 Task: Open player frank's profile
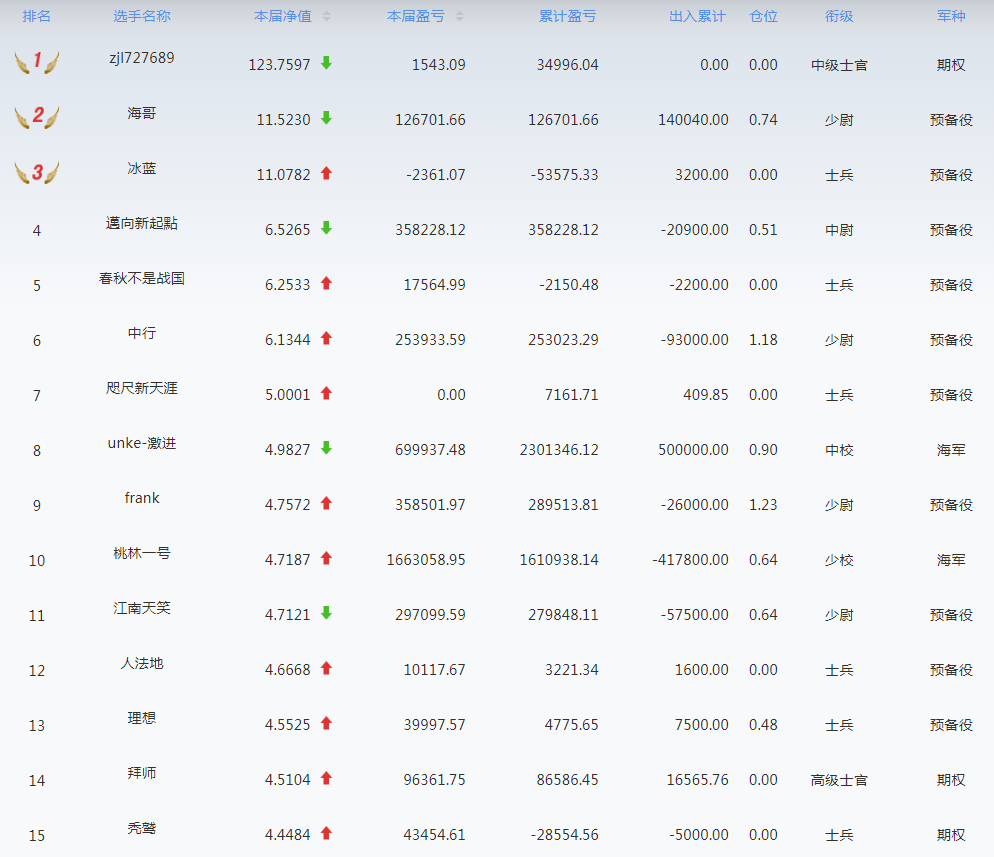(142, 498)
